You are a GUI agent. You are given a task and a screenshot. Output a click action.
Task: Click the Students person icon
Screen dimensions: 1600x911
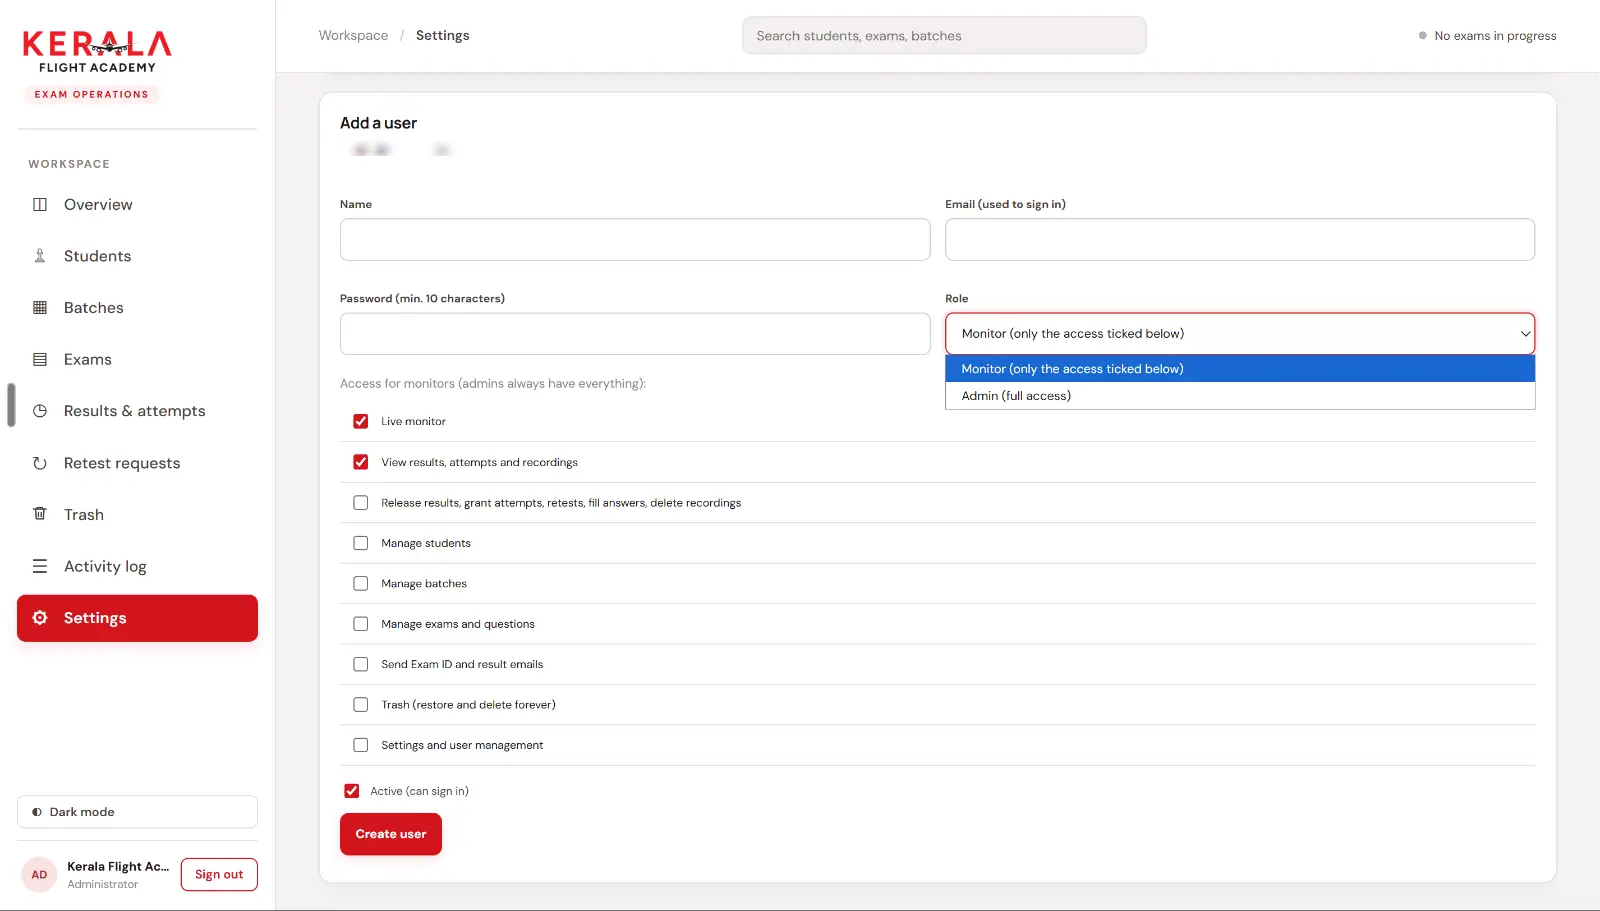[40, 256]
